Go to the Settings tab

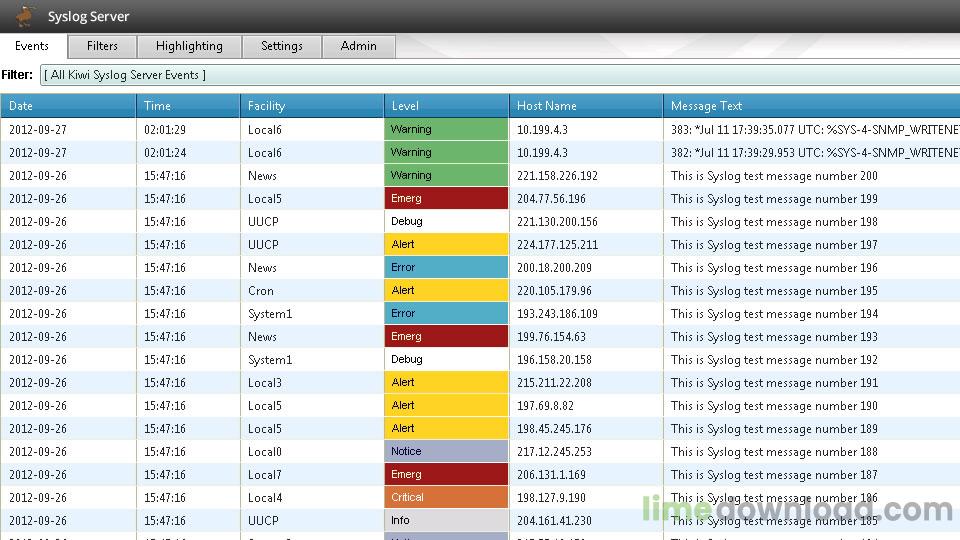click(x=282, y=46)
